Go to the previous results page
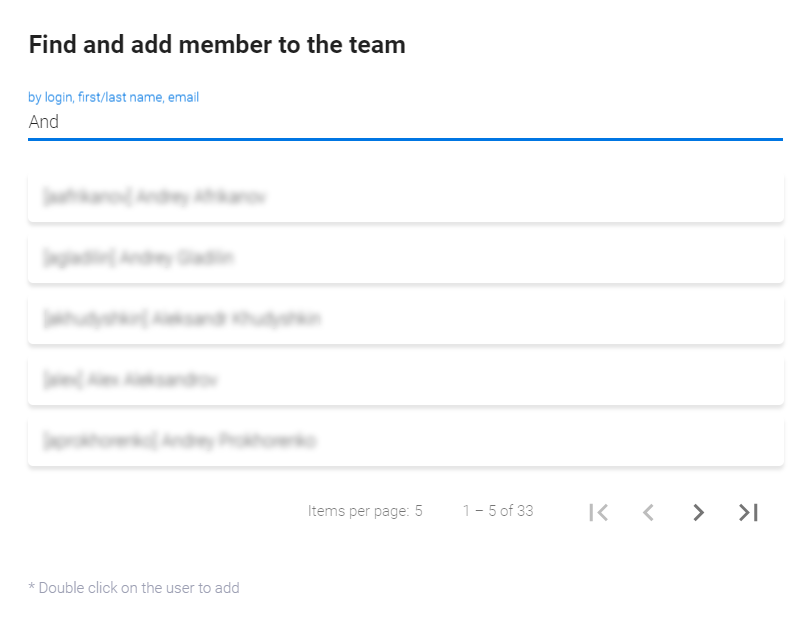811x627 pixels. click(x=648, y=512)
